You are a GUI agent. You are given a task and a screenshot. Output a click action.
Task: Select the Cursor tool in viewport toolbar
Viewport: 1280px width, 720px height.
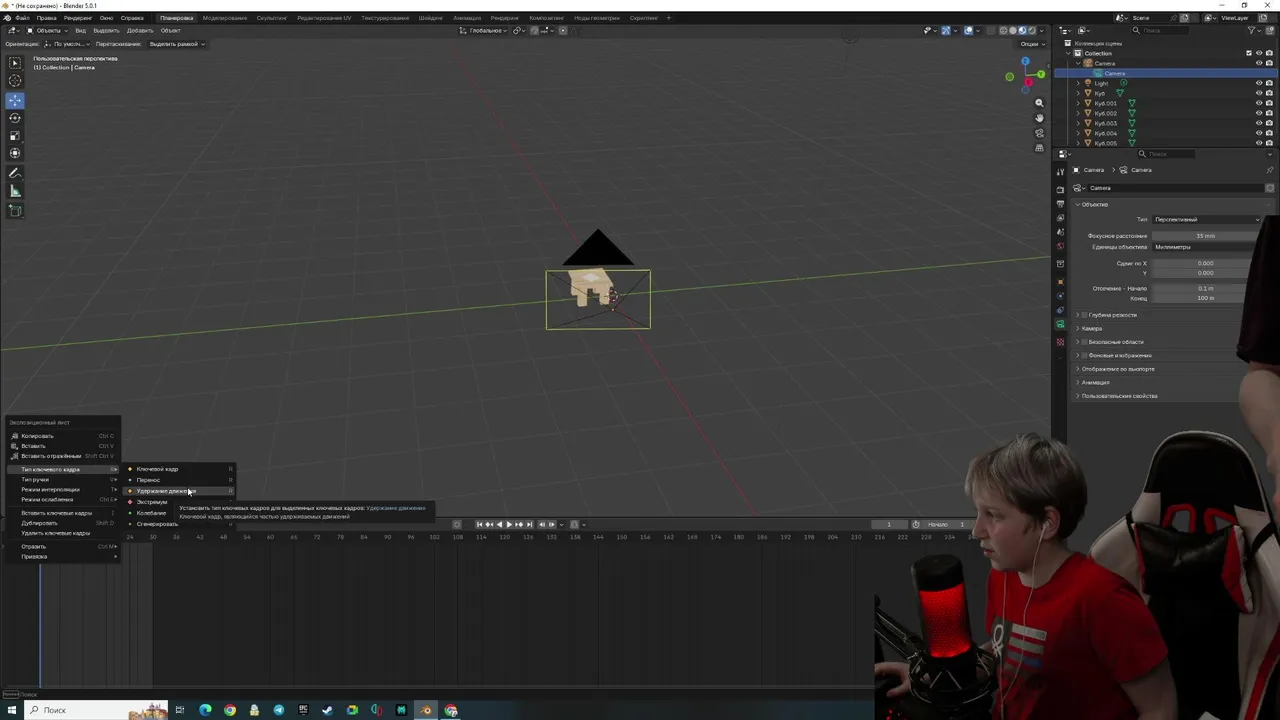point(15,81)
